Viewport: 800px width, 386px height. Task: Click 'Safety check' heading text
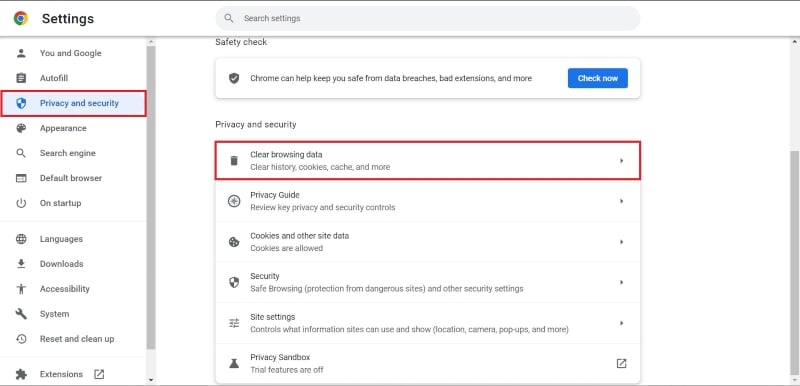[x=241, y=42]
